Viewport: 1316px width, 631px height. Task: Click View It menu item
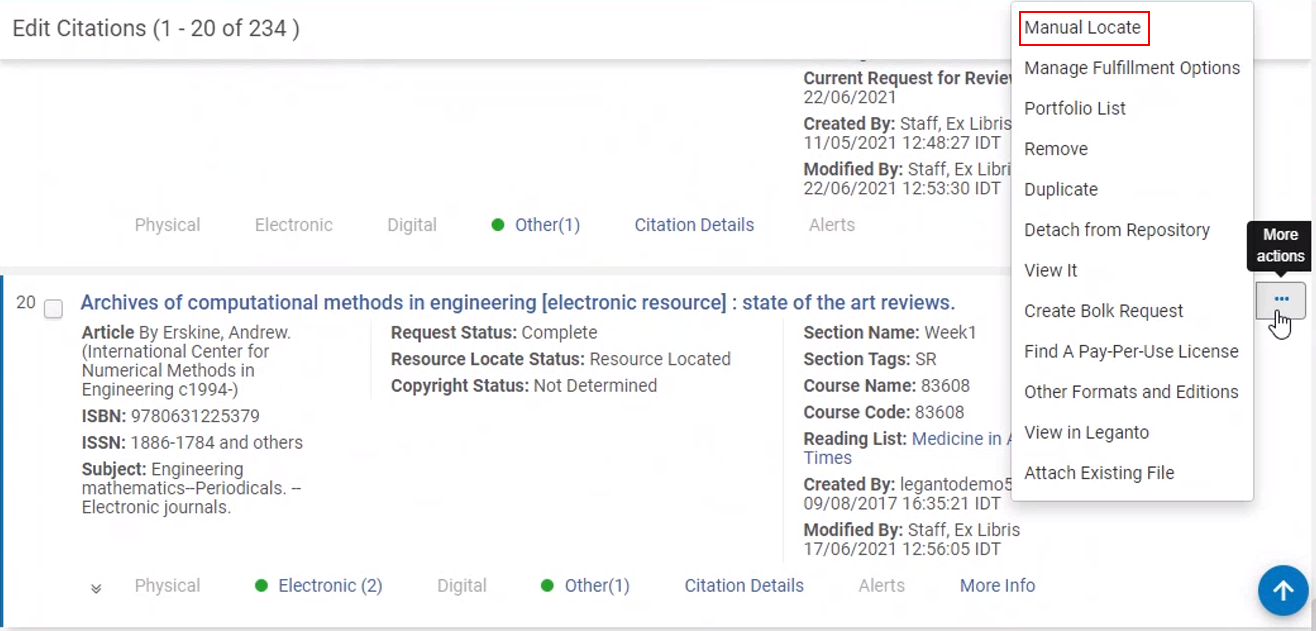click(x=1050, y=270)
